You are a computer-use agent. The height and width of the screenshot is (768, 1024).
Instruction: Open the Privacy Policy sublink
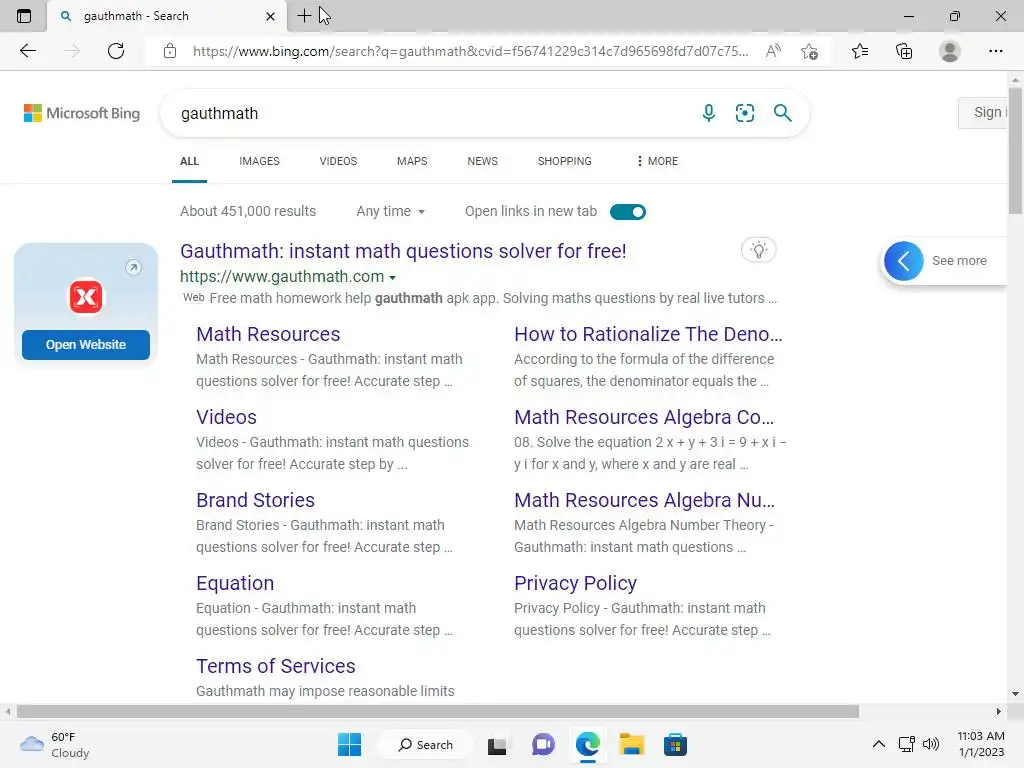575,583
